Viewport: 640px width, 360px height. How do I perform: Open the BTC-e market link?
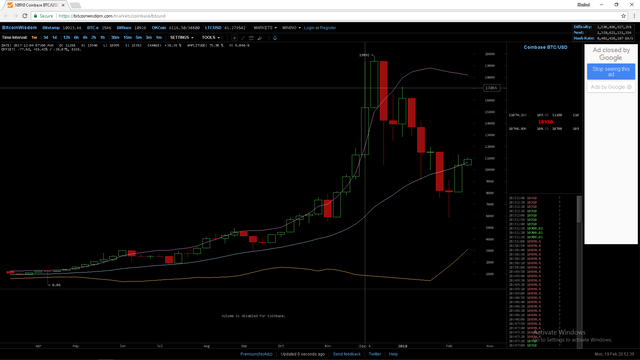pyautogui.click(x=93, y=28)
